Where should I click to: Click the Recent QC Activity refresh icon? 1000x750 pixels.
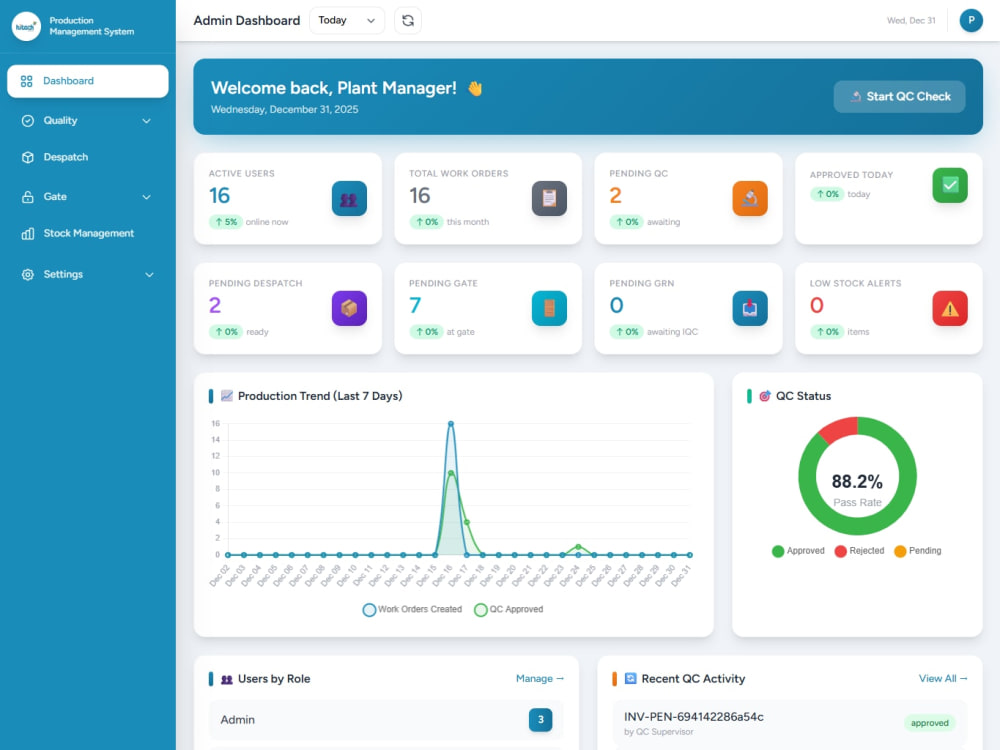(x=630, y=679)
